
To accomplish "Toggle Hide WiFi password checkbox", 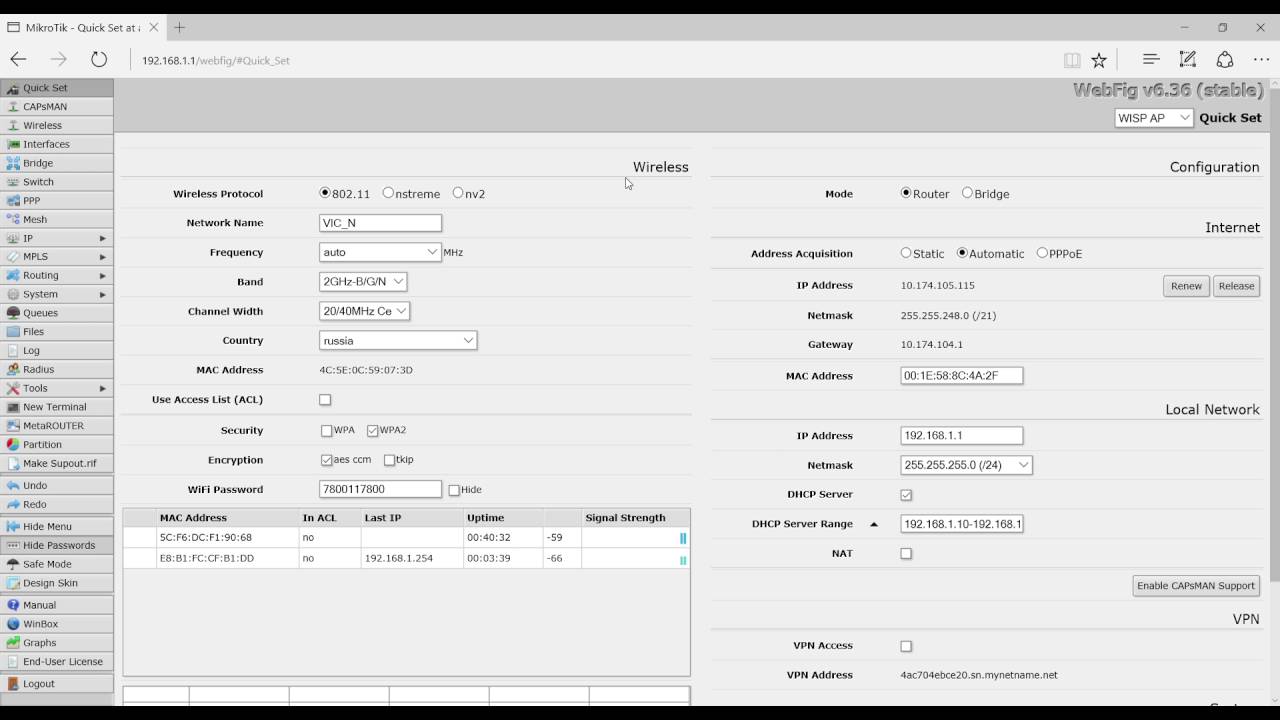I will pos(454,490).
